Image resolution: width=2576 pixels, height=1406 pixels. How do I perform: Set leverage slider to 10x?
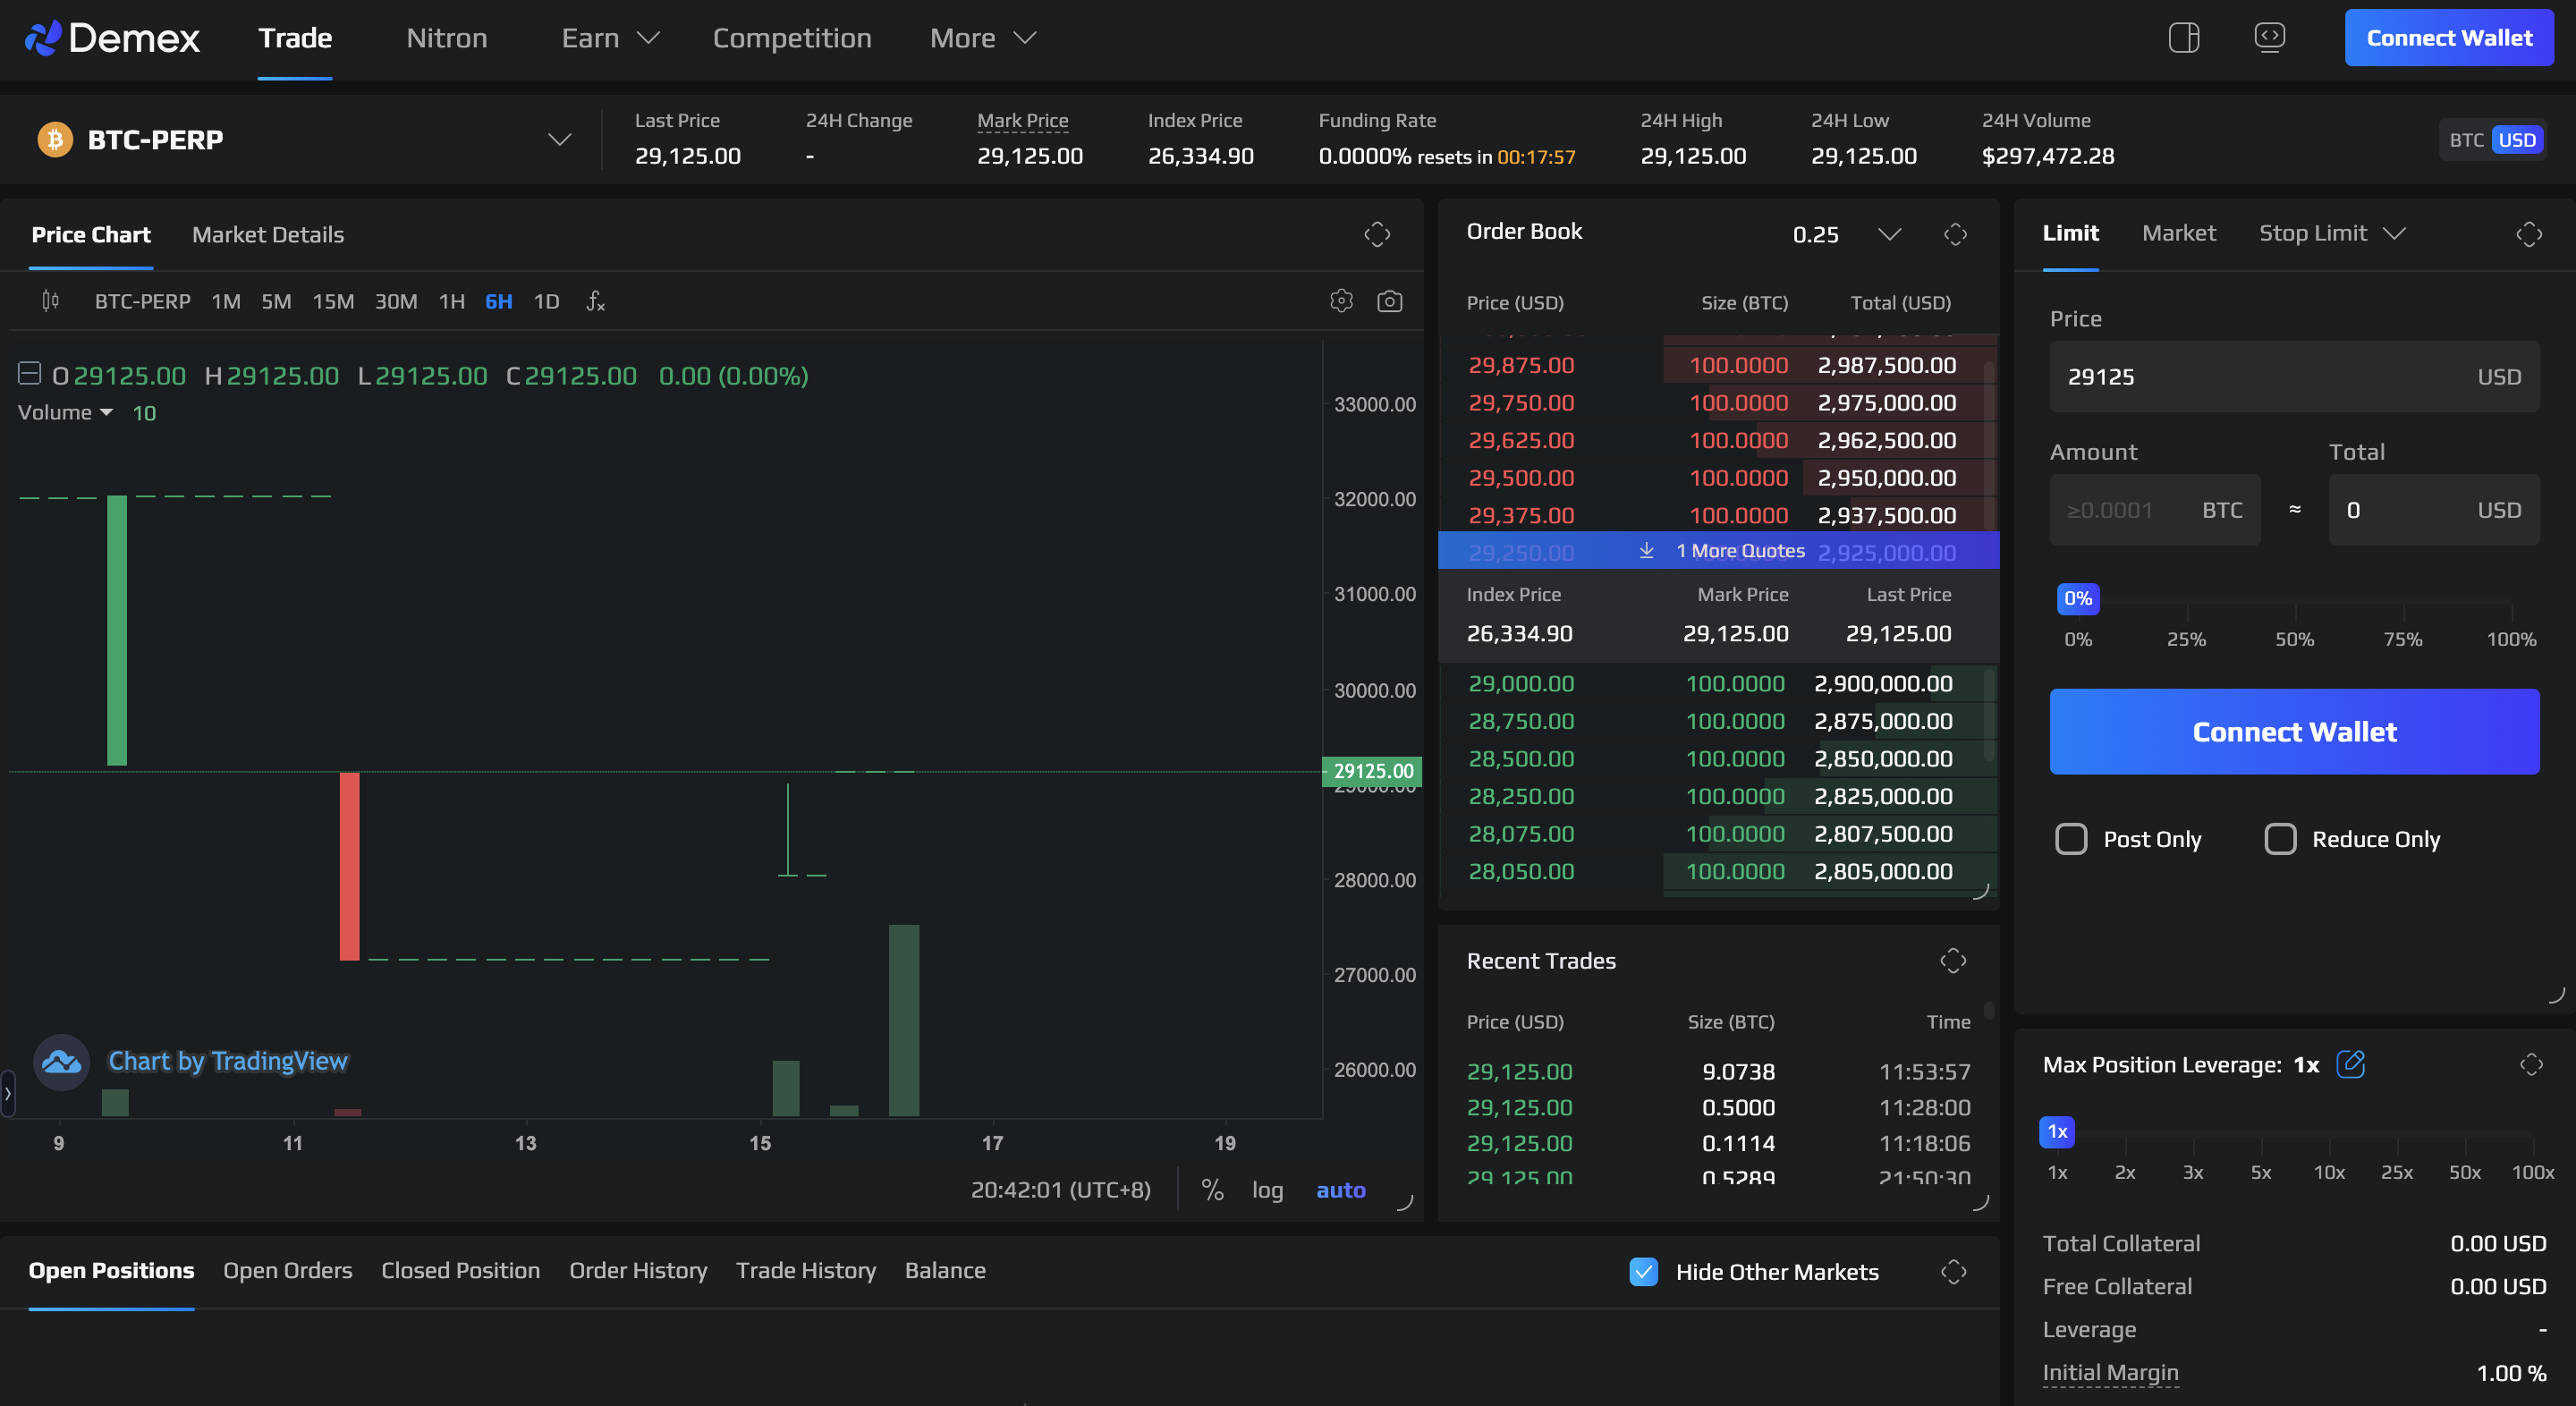pyautogui.click(x=2328, y=1171)
